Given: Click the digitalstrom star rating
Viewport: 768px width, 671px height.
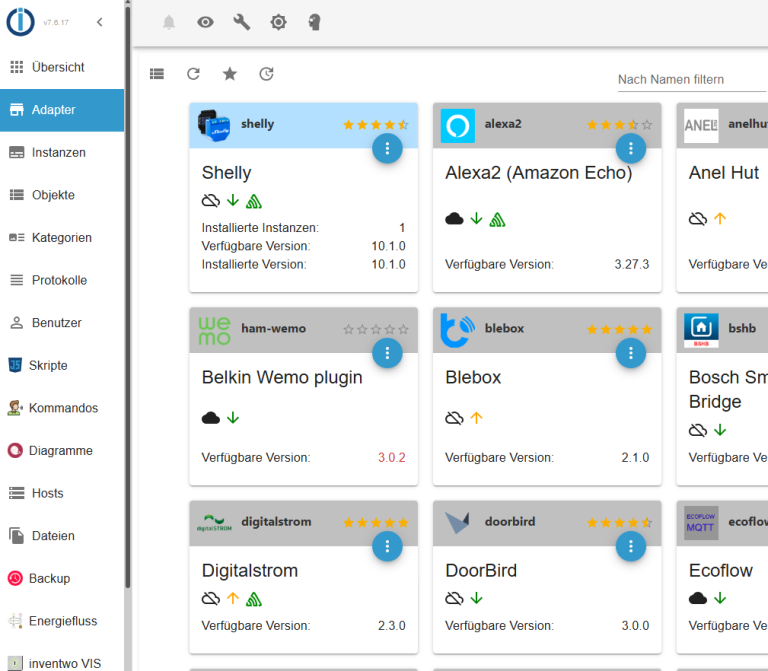Looking at the screenshot, I should coord(376,523).
